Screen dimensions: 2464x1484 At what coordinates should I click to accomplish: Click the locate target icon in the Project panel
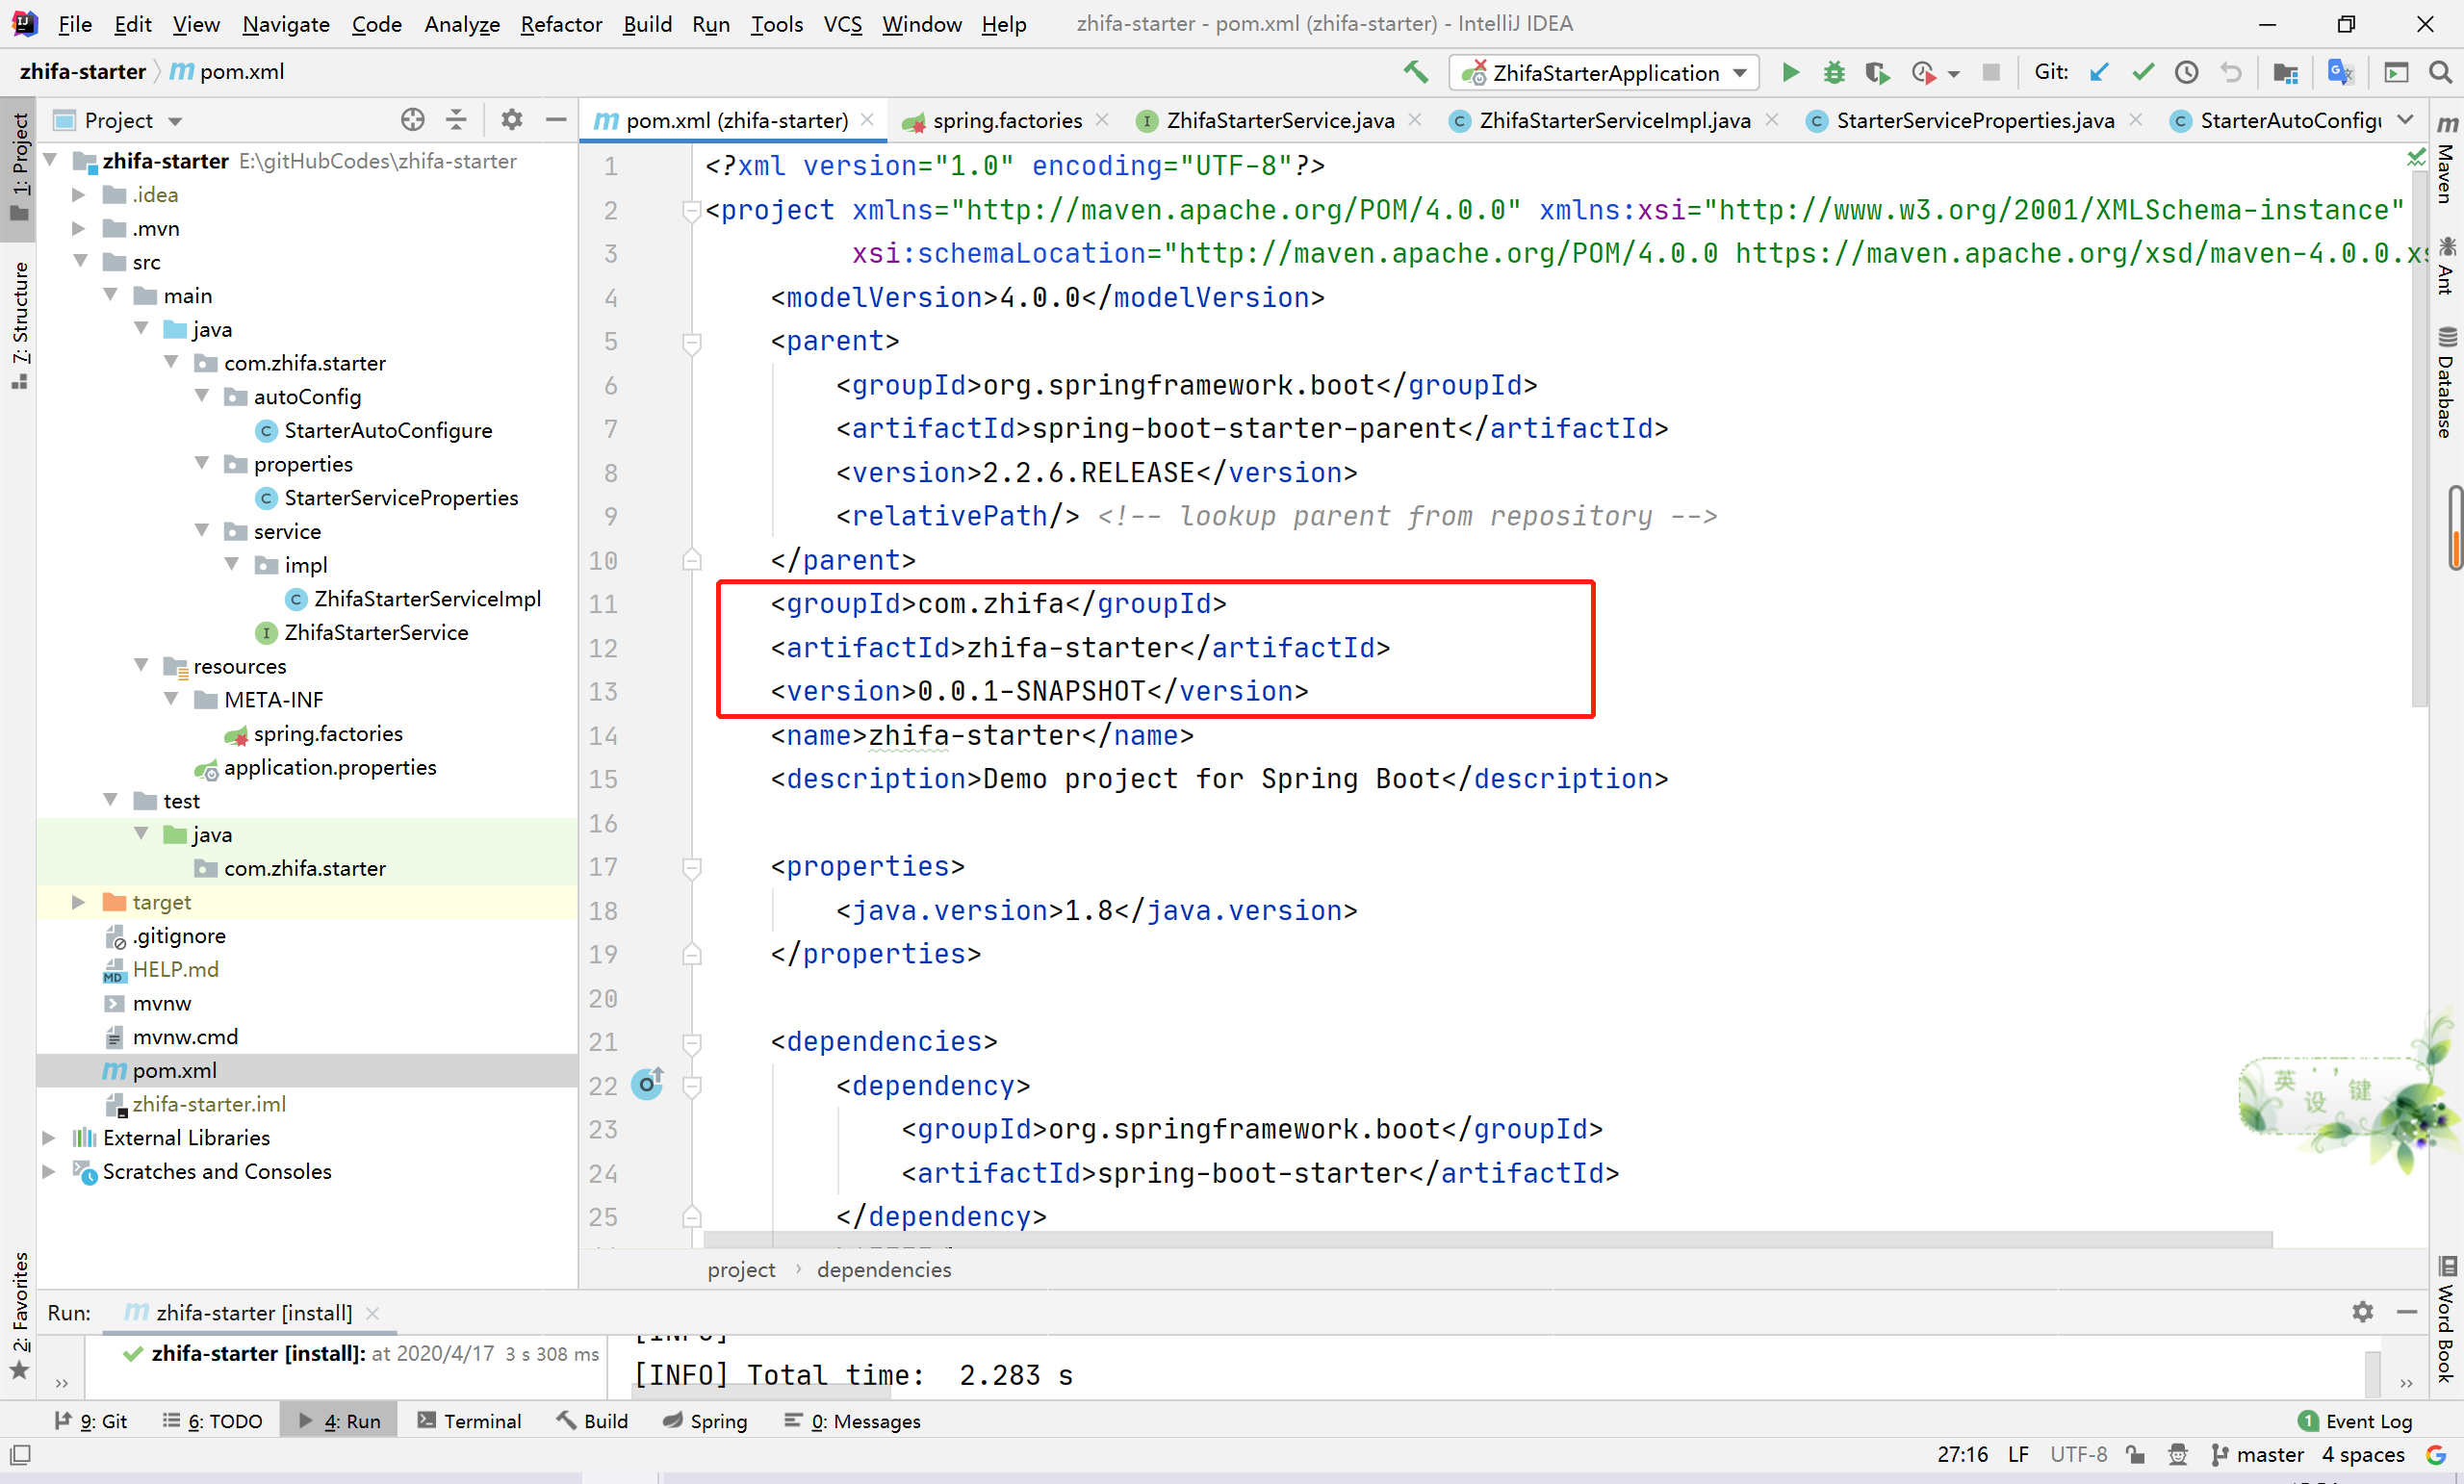click(x=412, y=120)
